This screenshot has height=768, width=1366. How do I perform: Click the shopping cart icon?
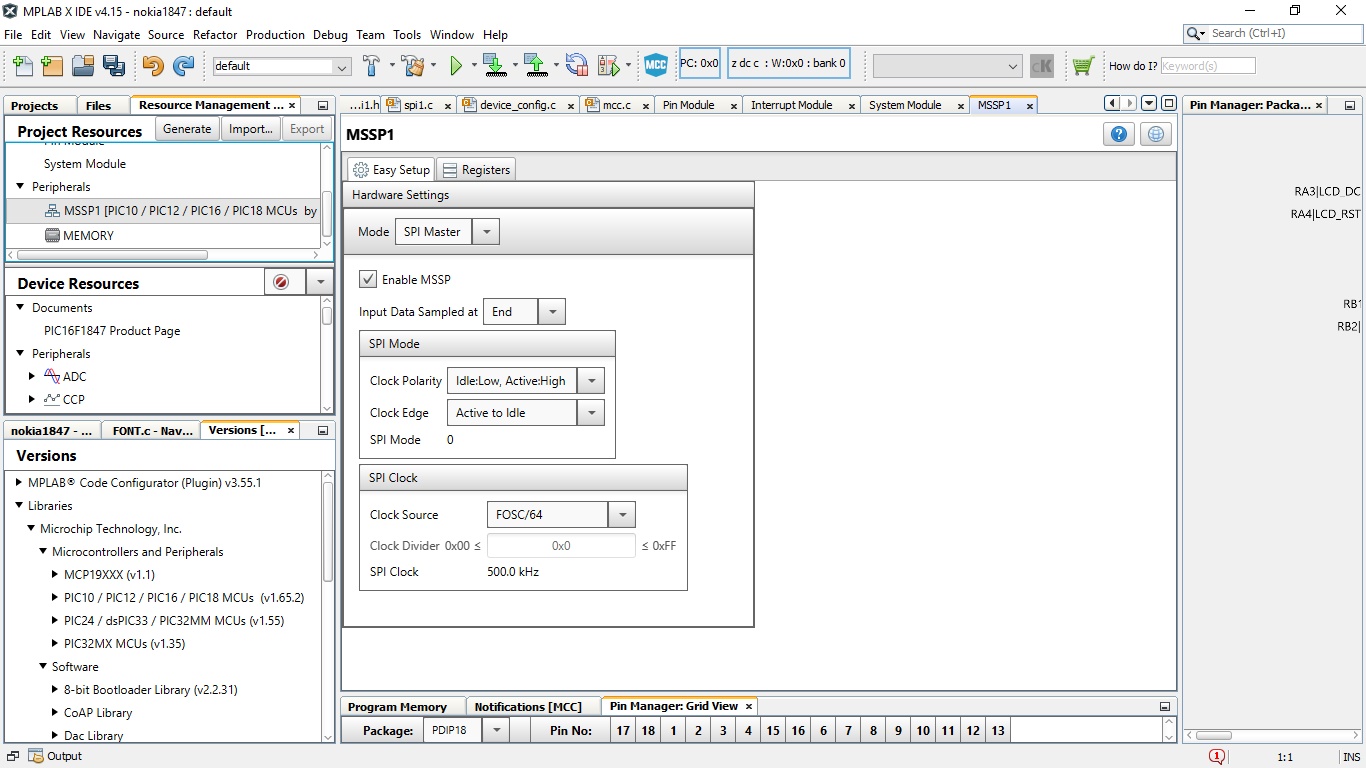(1082, 66)
